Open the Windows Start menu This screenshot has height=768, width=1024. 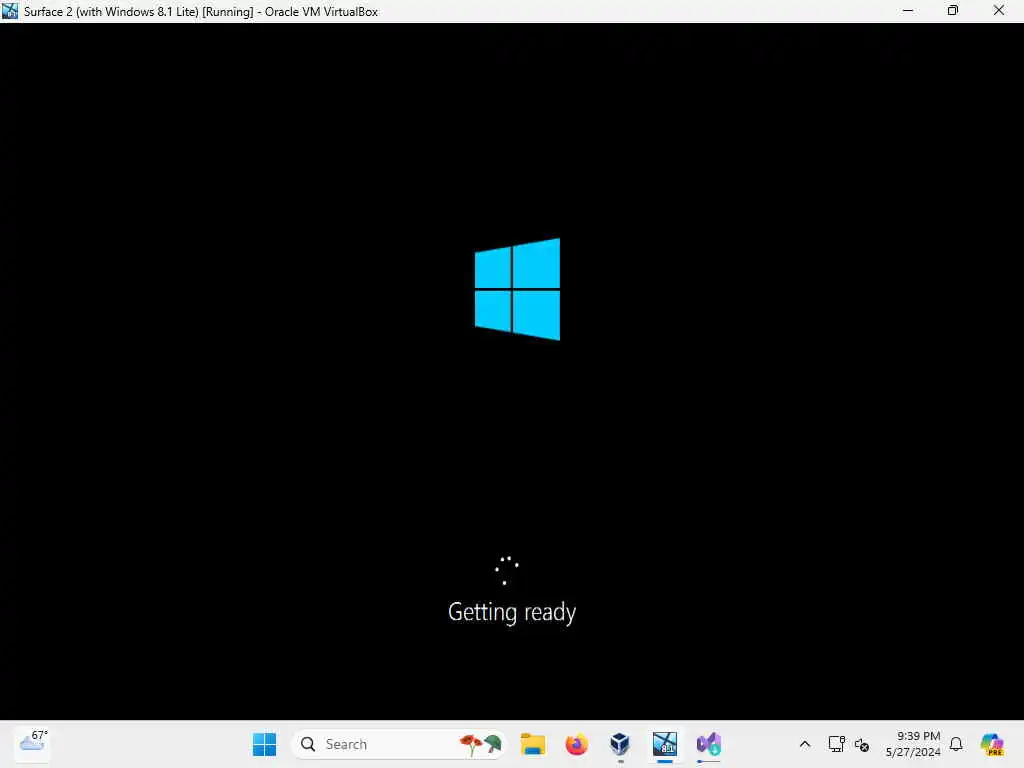(264, 744)
